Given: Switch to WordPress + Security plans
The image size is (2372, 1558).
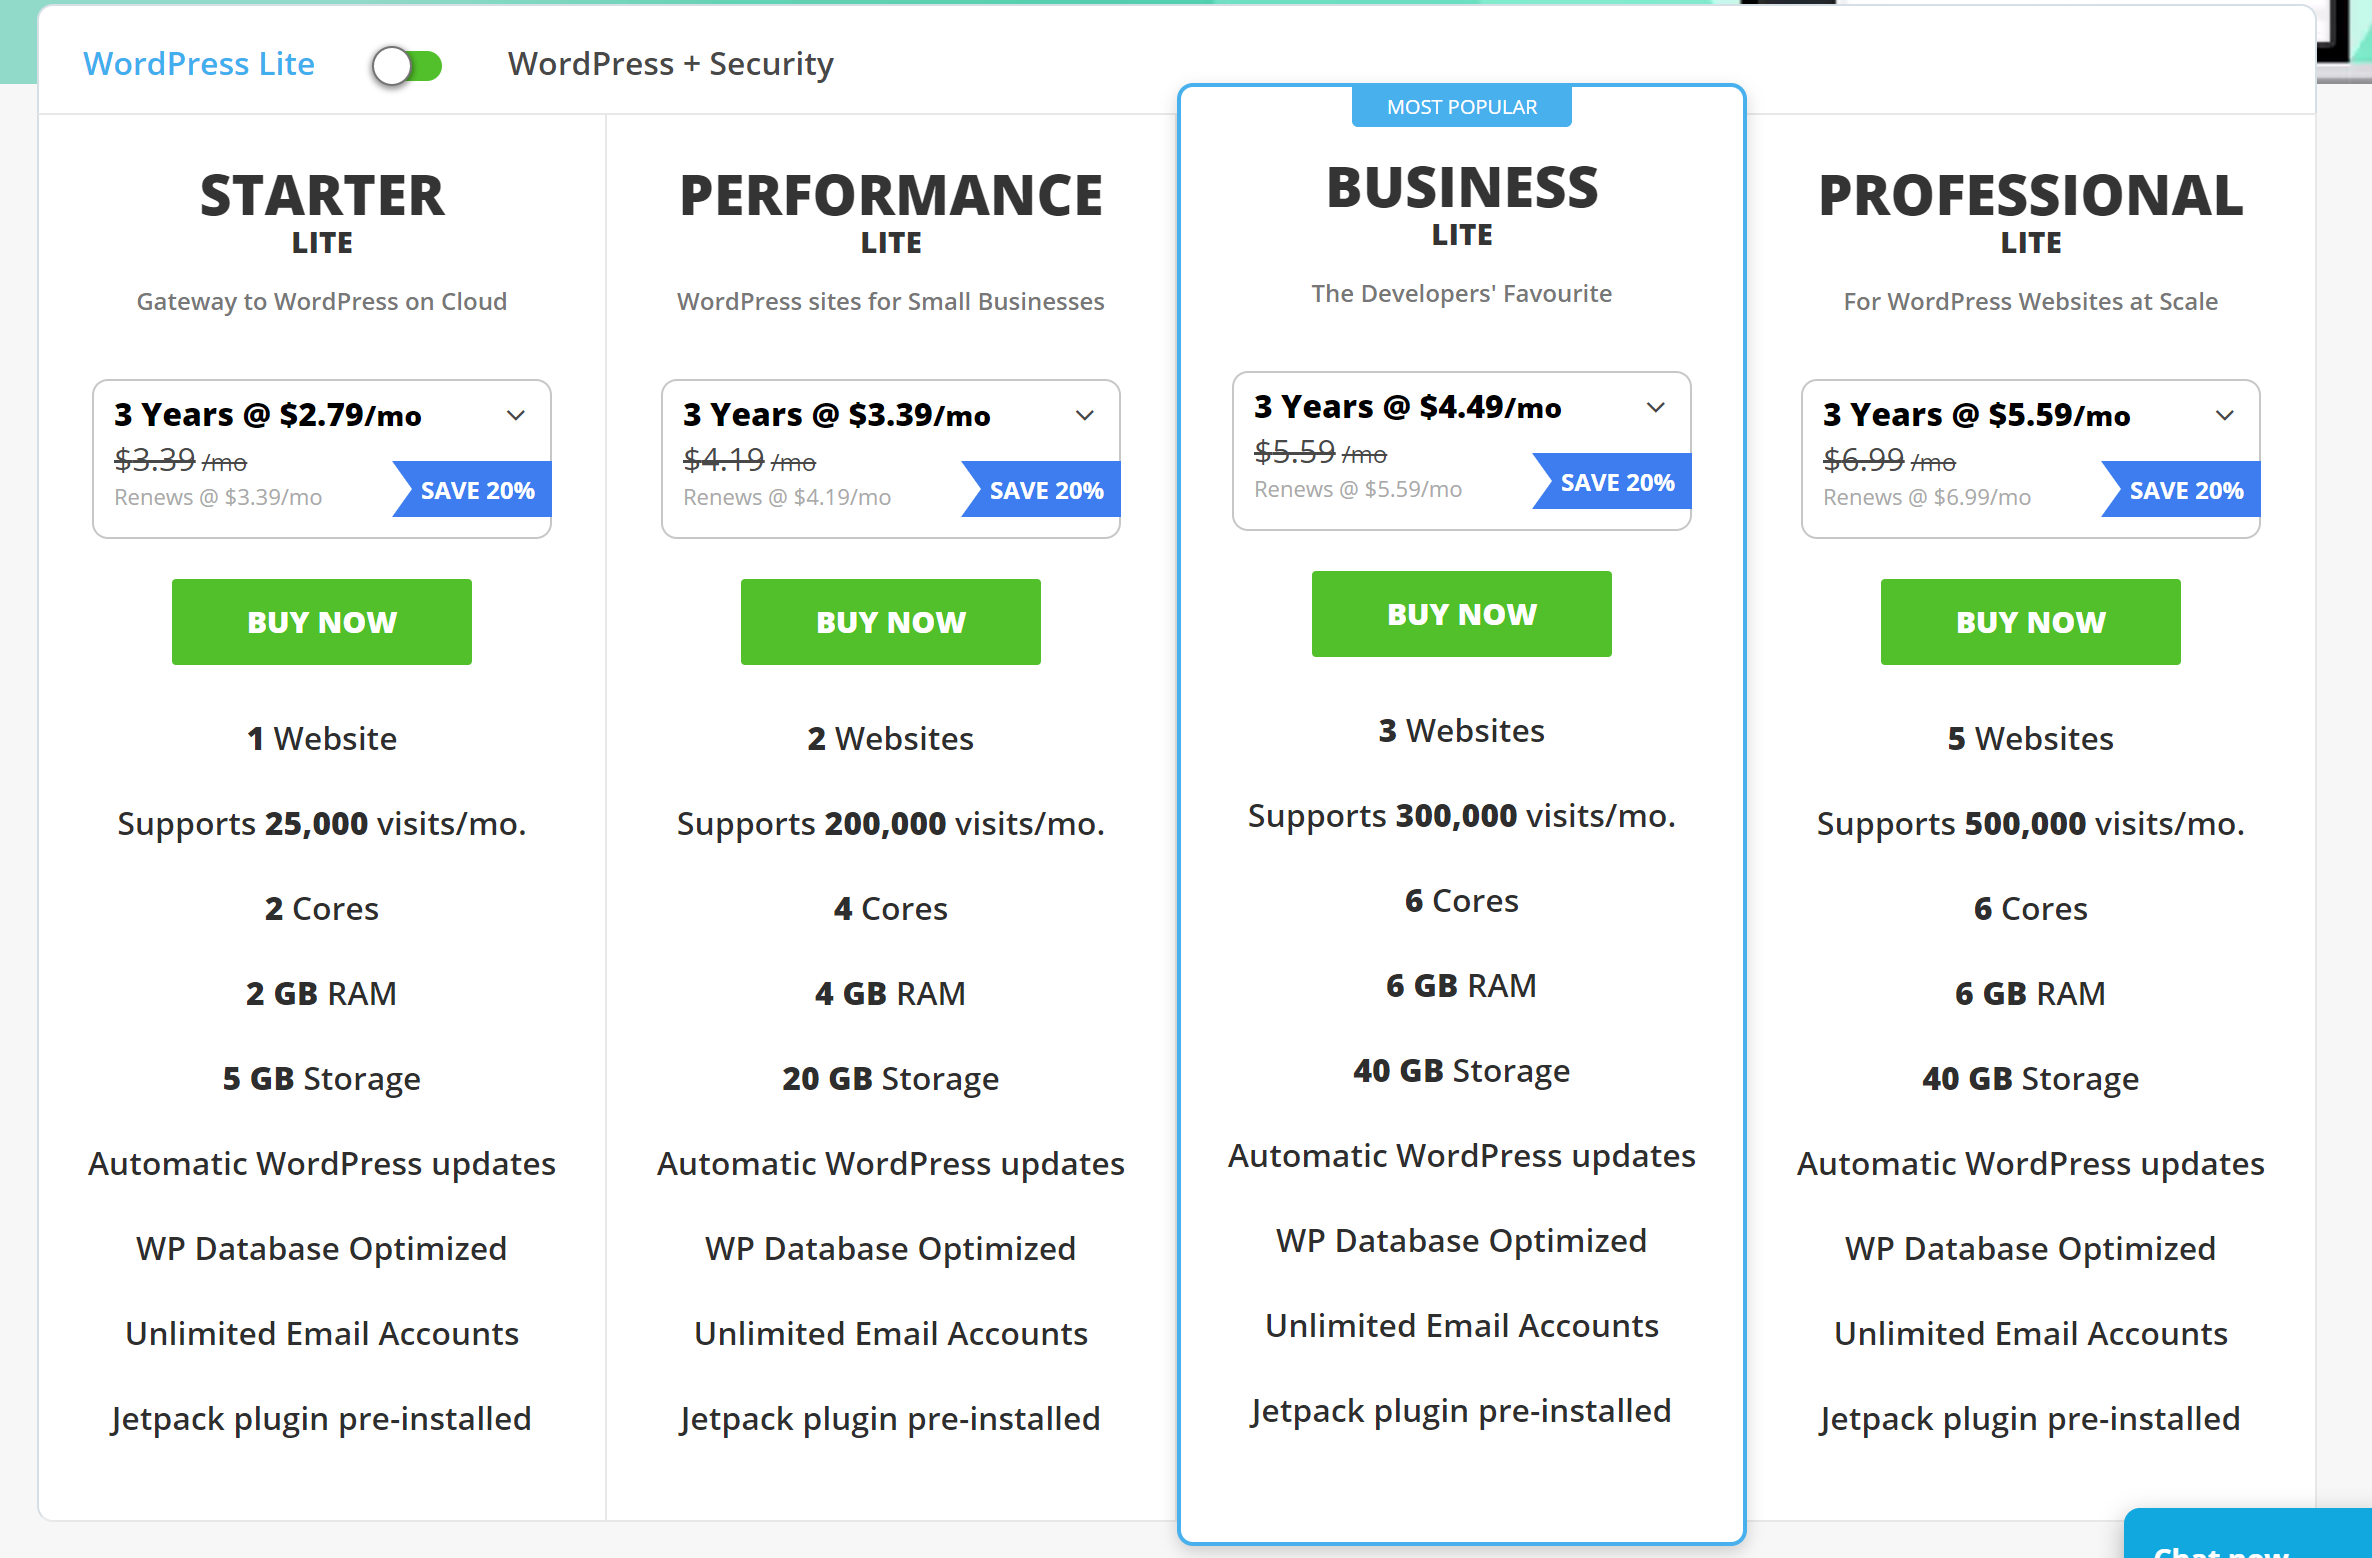Looking at the screenshot, I should click(670, 63).
